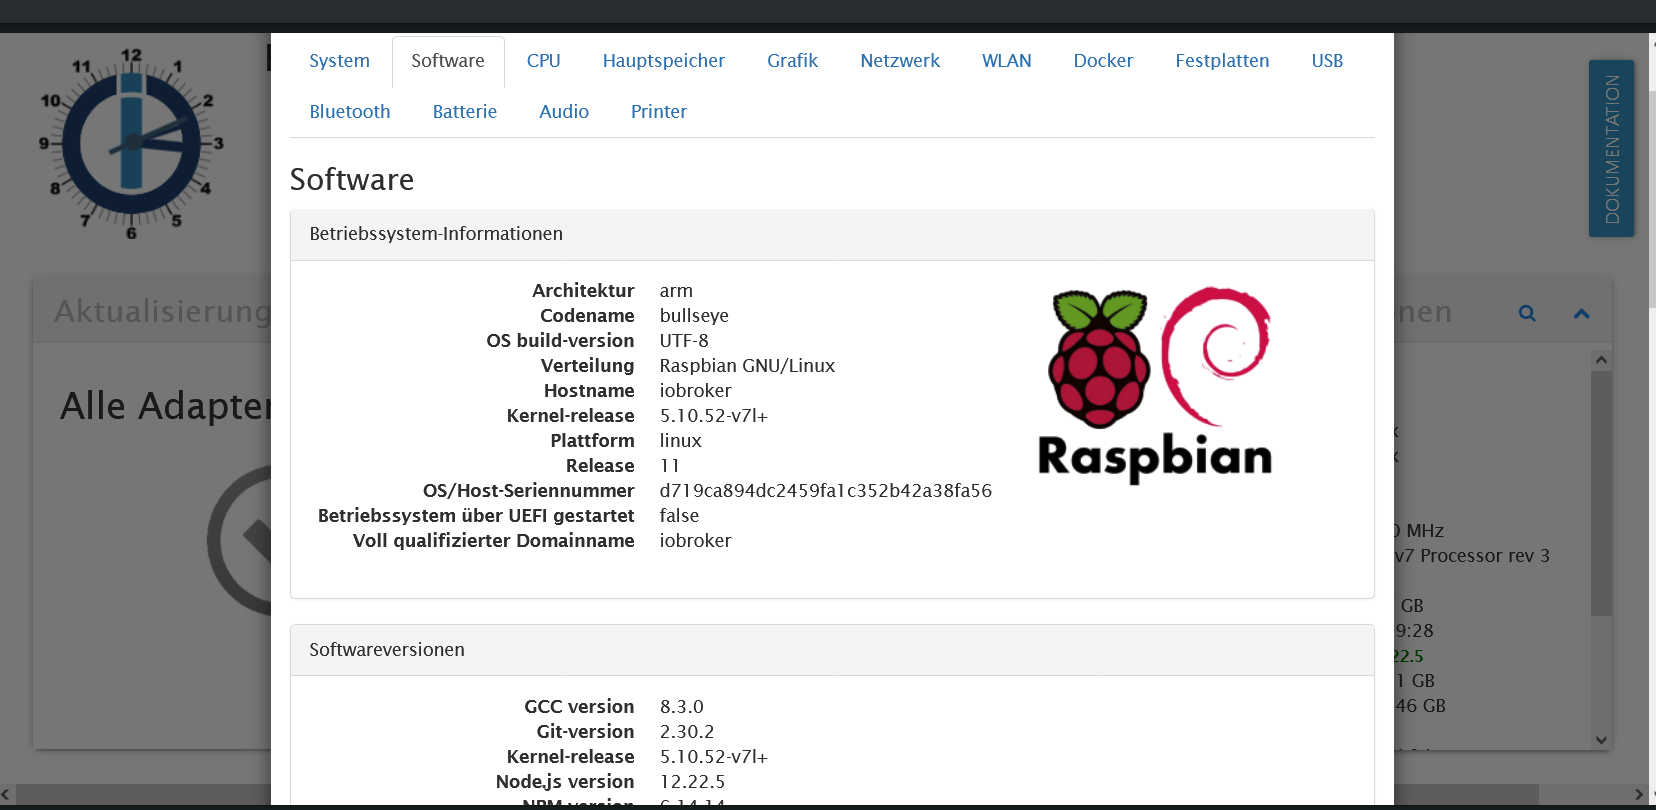
Task: Select the USB tab
Action: (x=1327, y=61)
